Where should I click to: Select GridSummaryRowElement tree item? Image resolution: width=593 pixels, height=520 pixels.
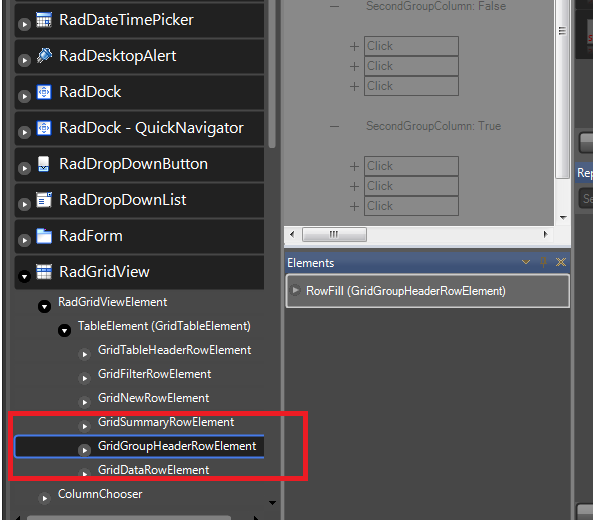(x=166, y=422)
